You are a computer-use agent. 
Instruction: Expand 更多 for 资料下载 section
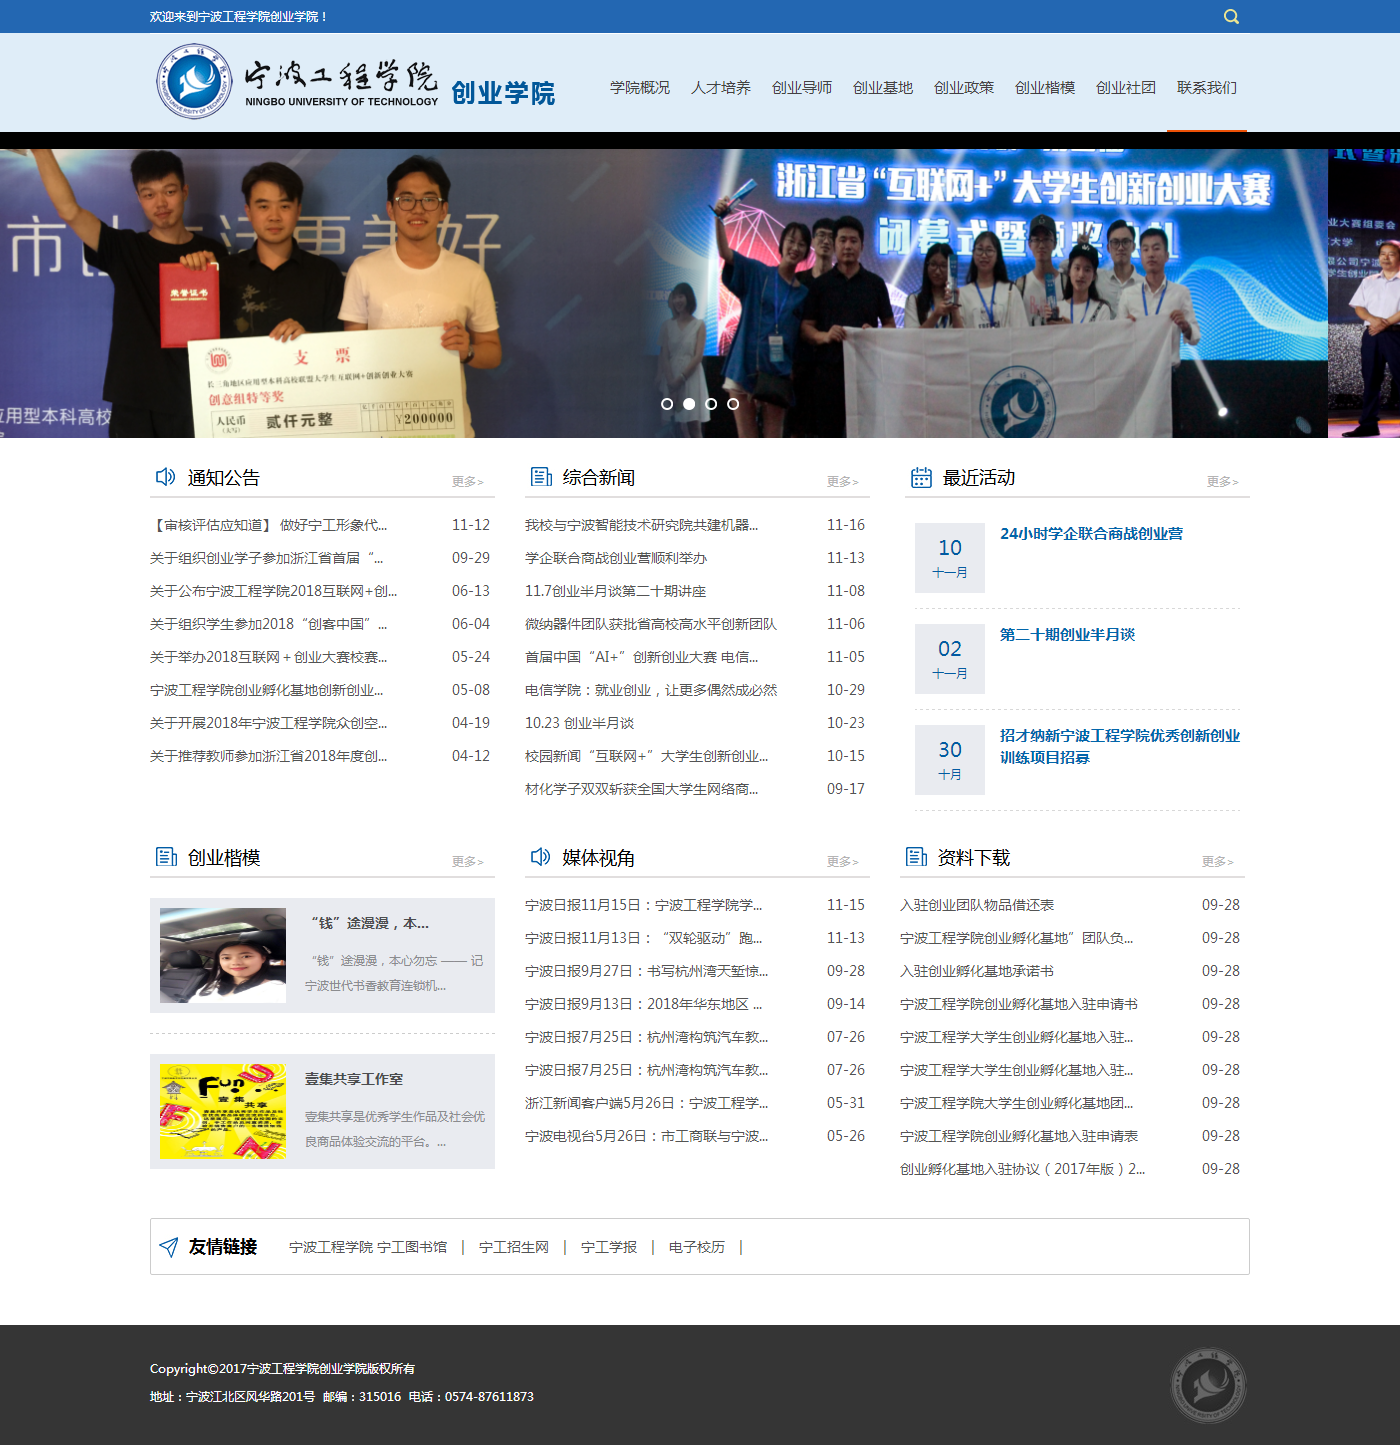click(1217, 862)
